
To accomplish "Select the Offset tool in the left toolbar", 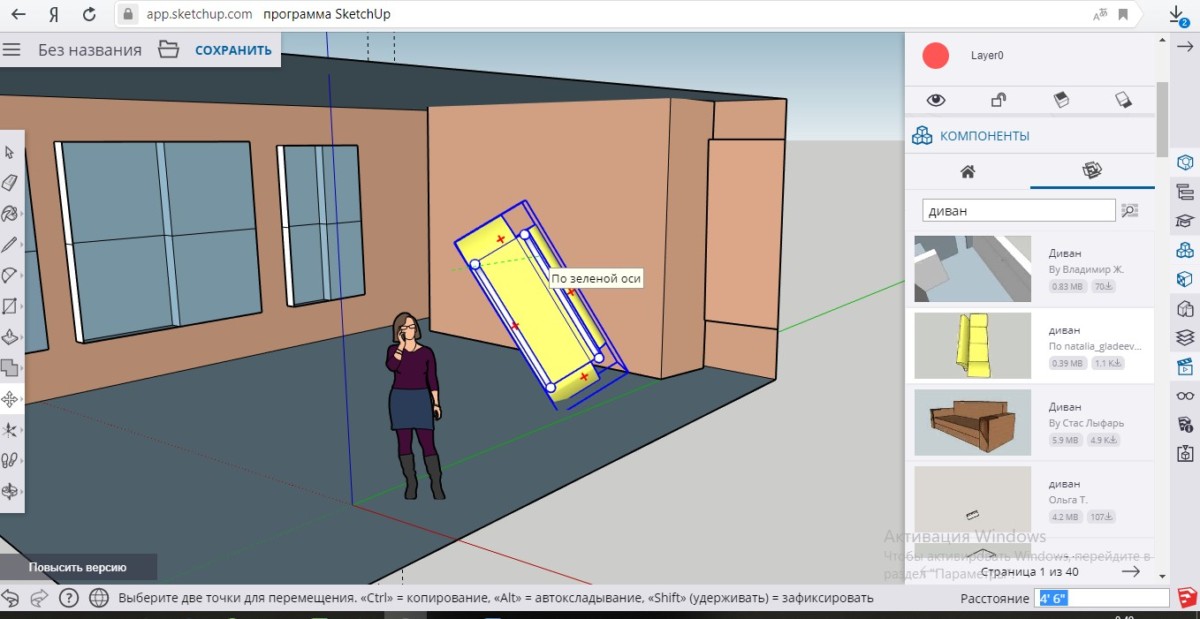I will [x=10, y=368].
